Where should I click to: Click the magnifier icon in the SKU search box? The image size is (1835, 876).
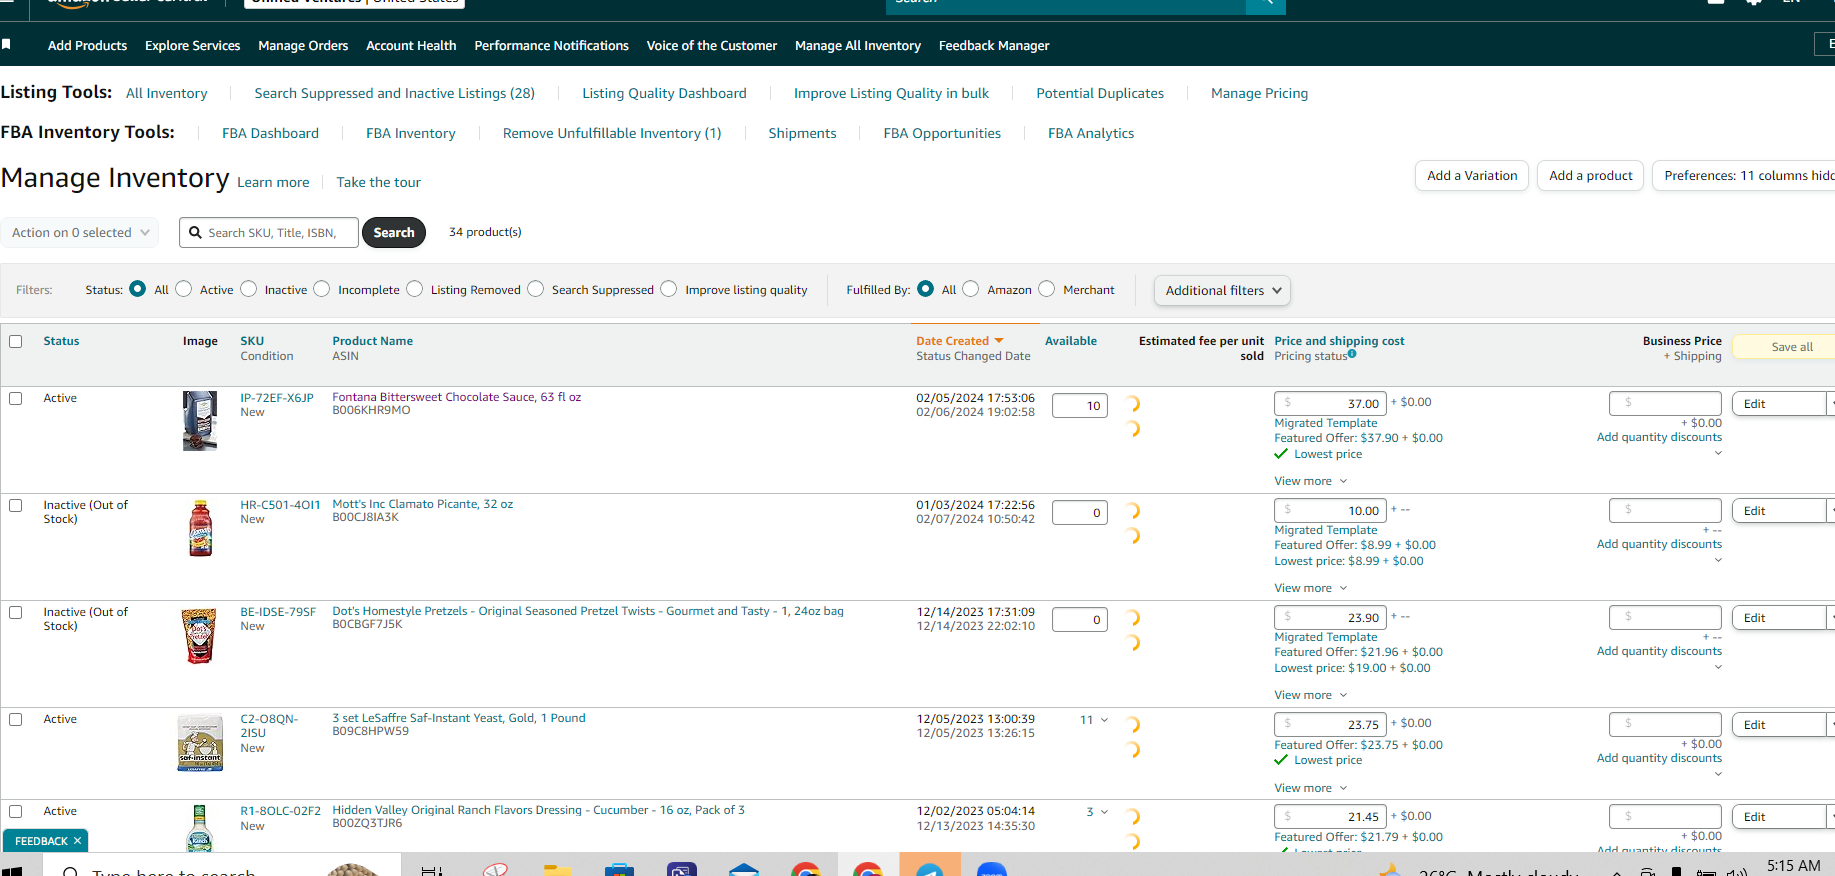tap(196, 232)
